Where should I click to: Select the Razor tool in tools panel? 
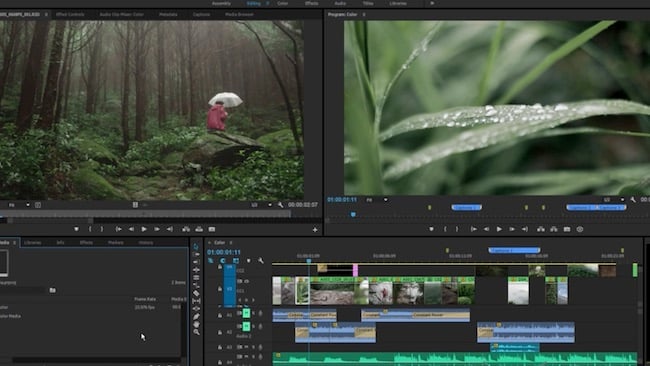tap(196, 293)
